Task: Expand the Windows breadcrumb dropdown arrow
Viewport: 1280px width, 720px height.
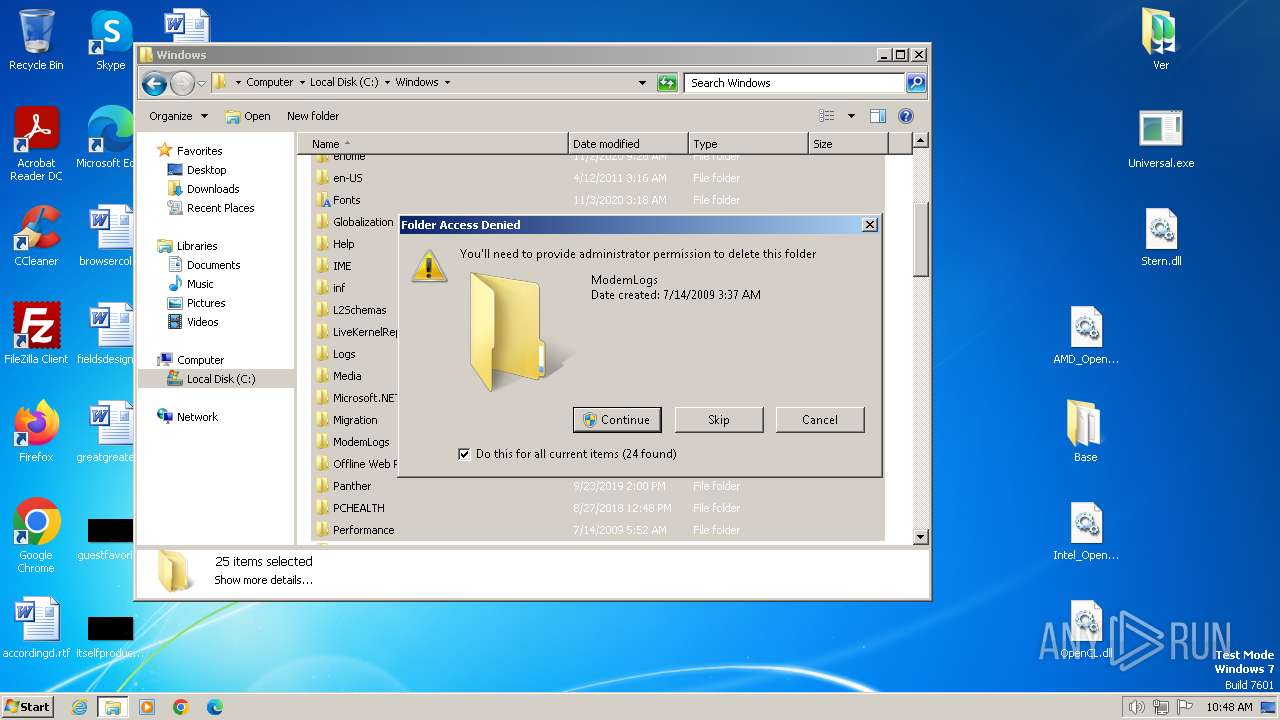Action: (x=447, y=83)
